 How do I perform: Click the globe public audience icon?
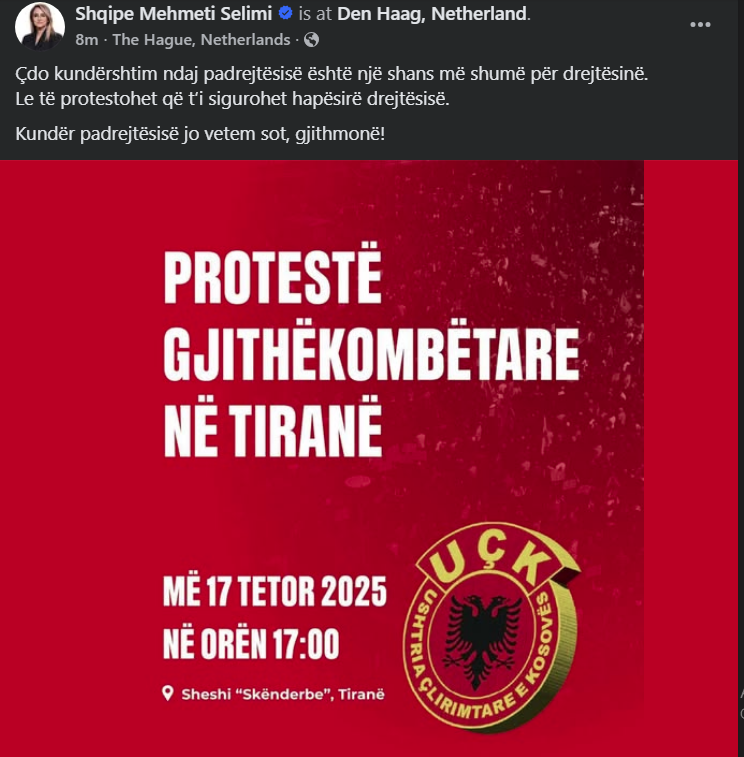click(x=311, y=40)
